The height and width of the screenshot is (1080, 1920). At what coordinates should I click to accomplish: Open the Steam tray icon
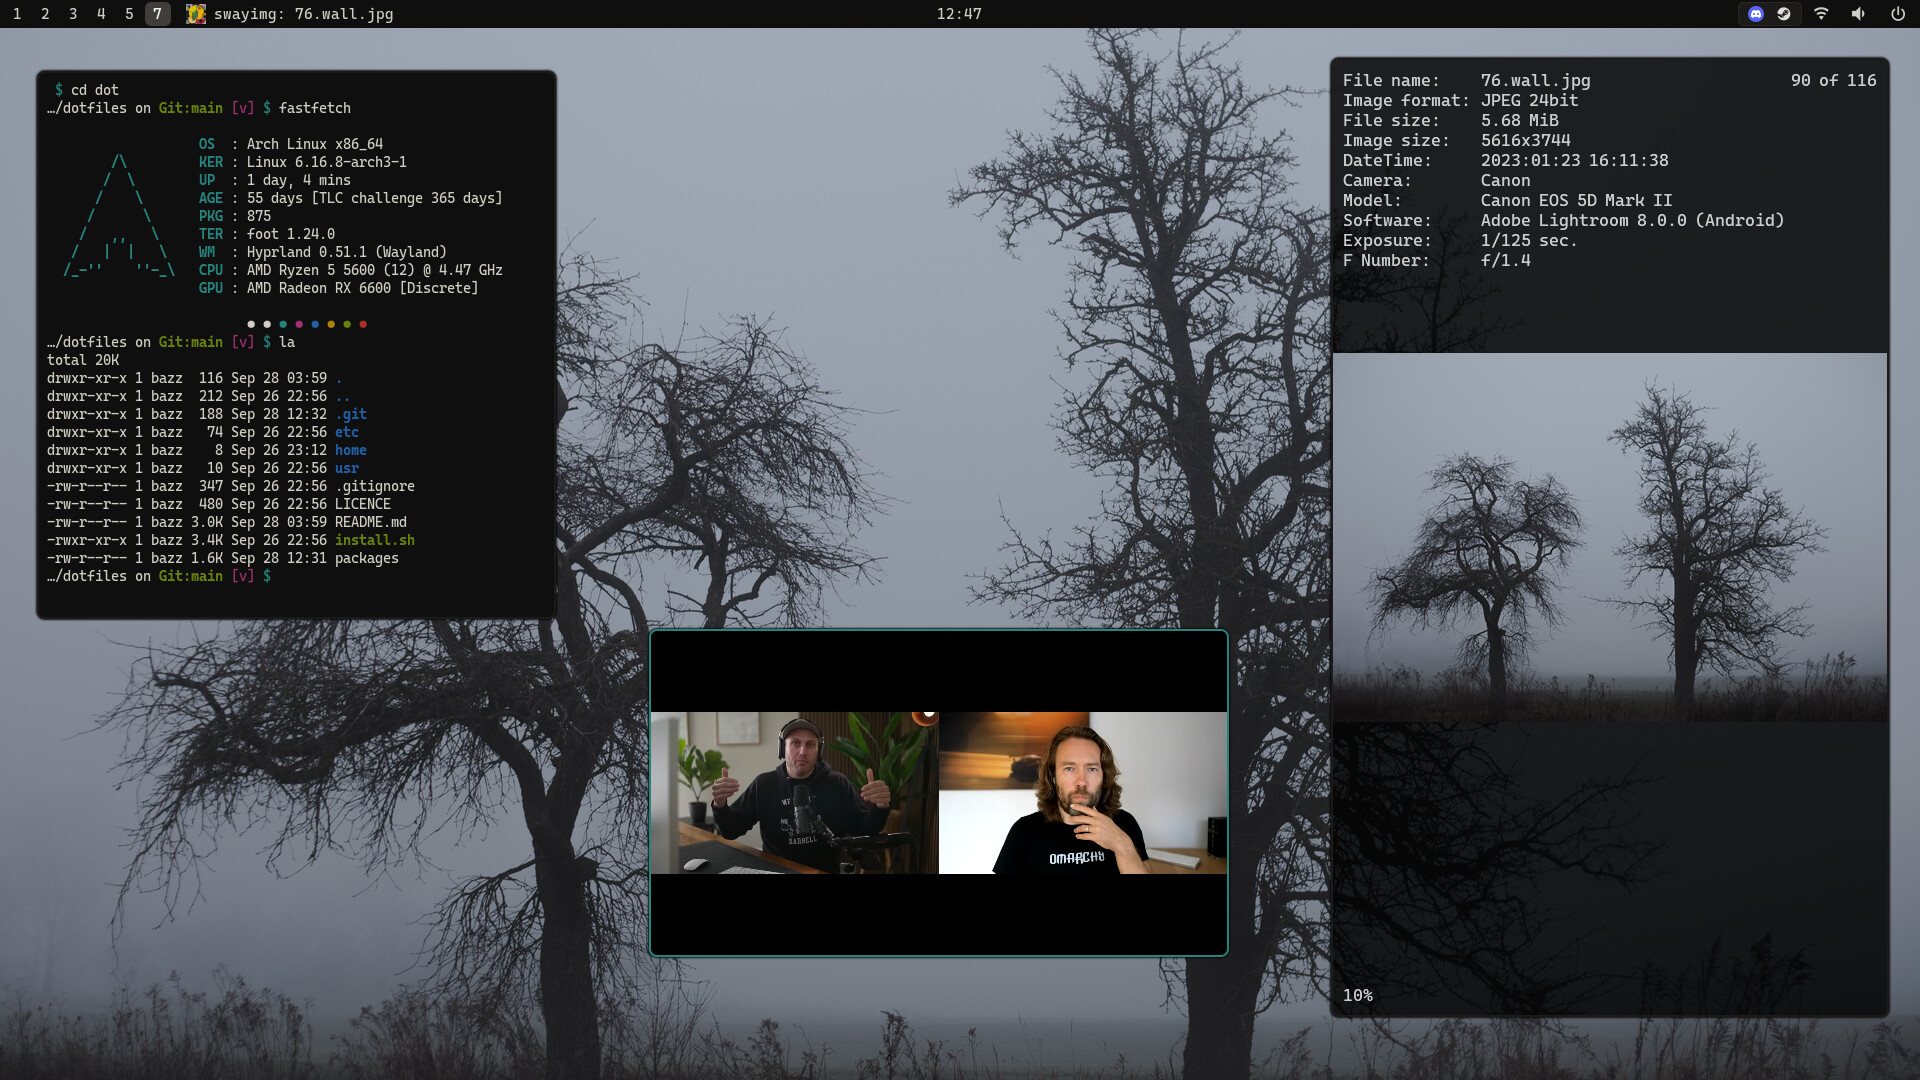(1784, 14)
